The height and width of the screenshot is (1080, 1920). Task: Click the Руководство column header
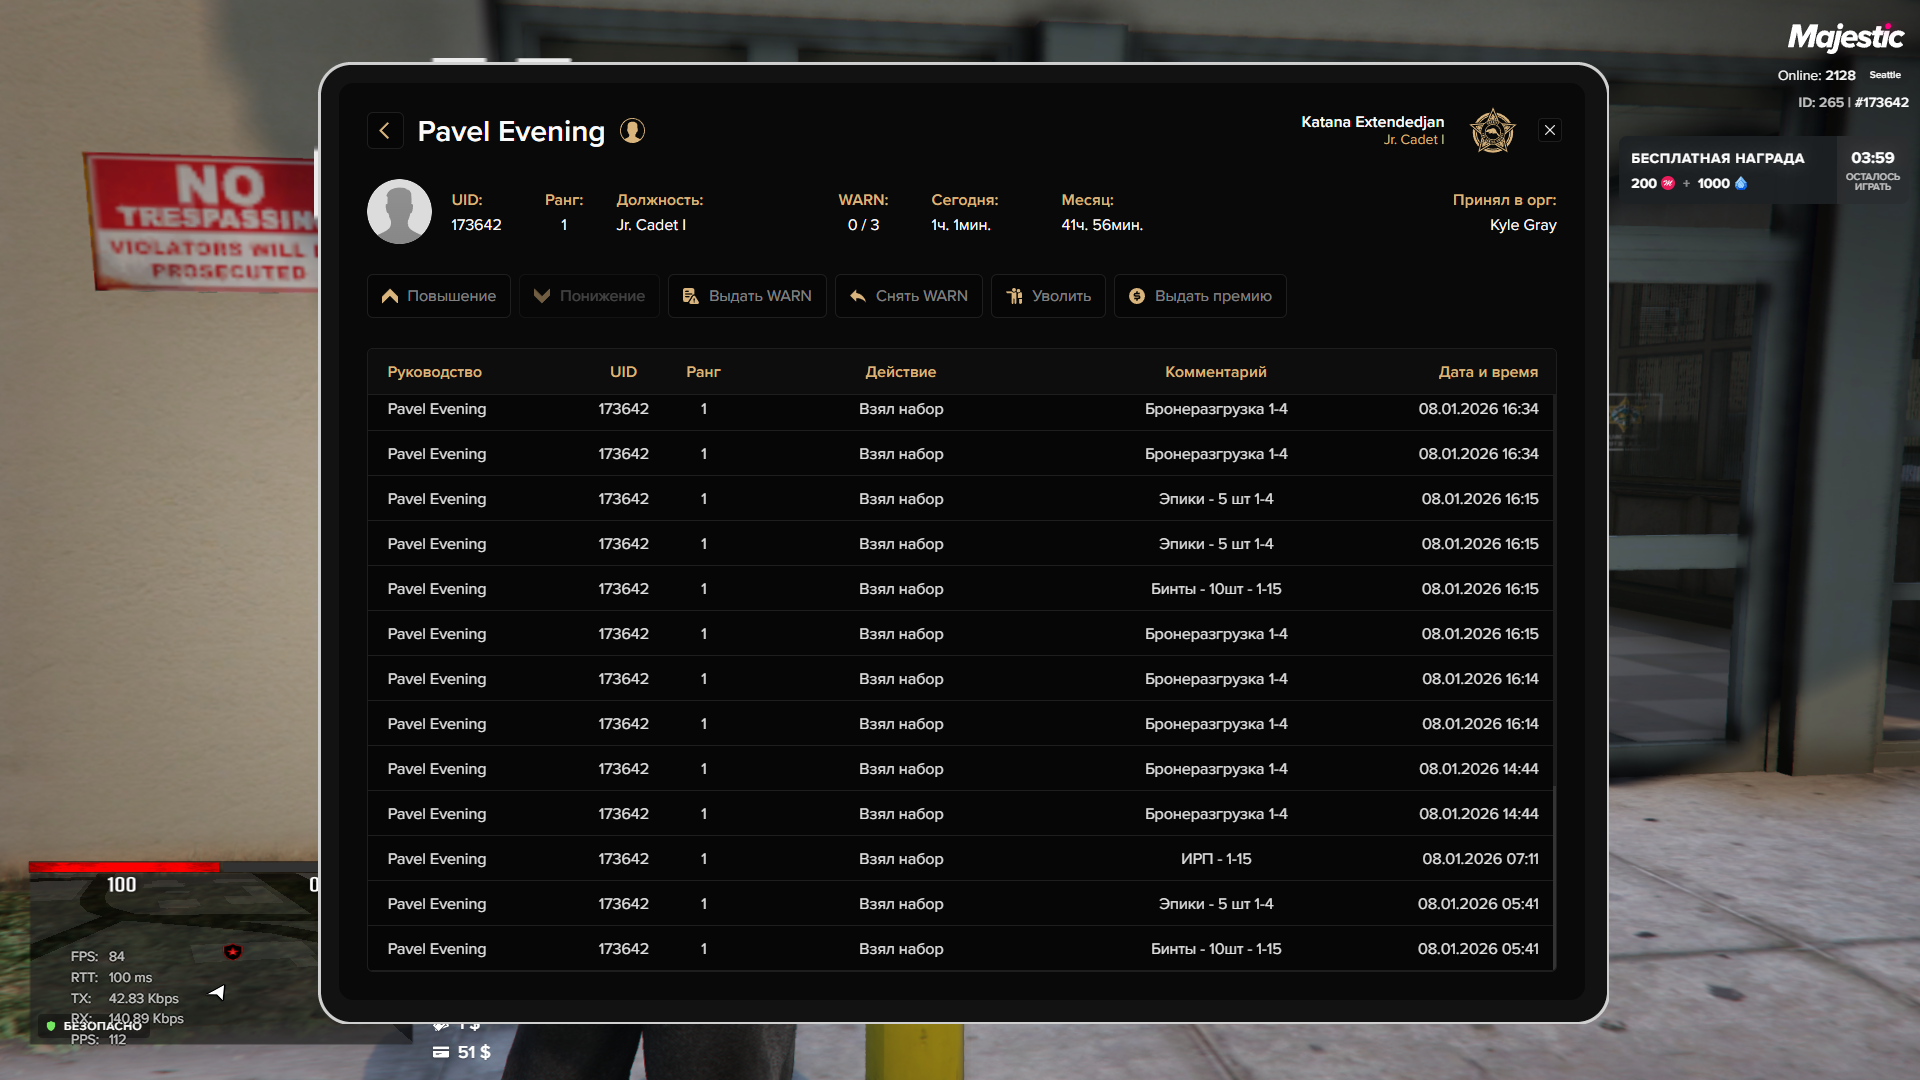point(434,372)
